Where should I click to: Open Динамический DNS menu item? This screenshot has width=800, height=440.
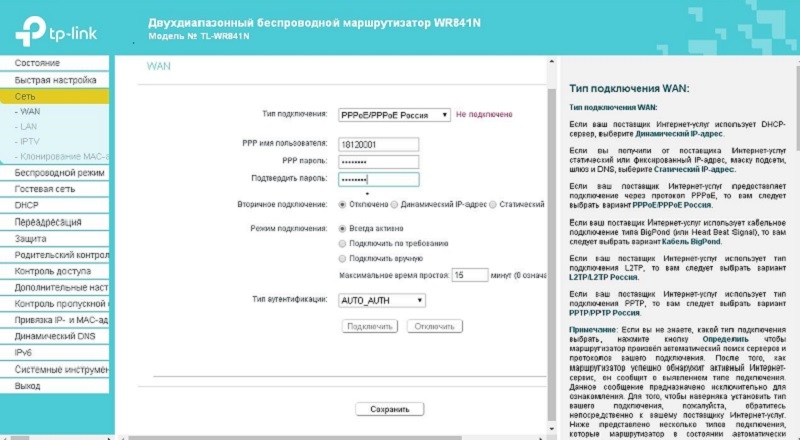coord(55,336)
